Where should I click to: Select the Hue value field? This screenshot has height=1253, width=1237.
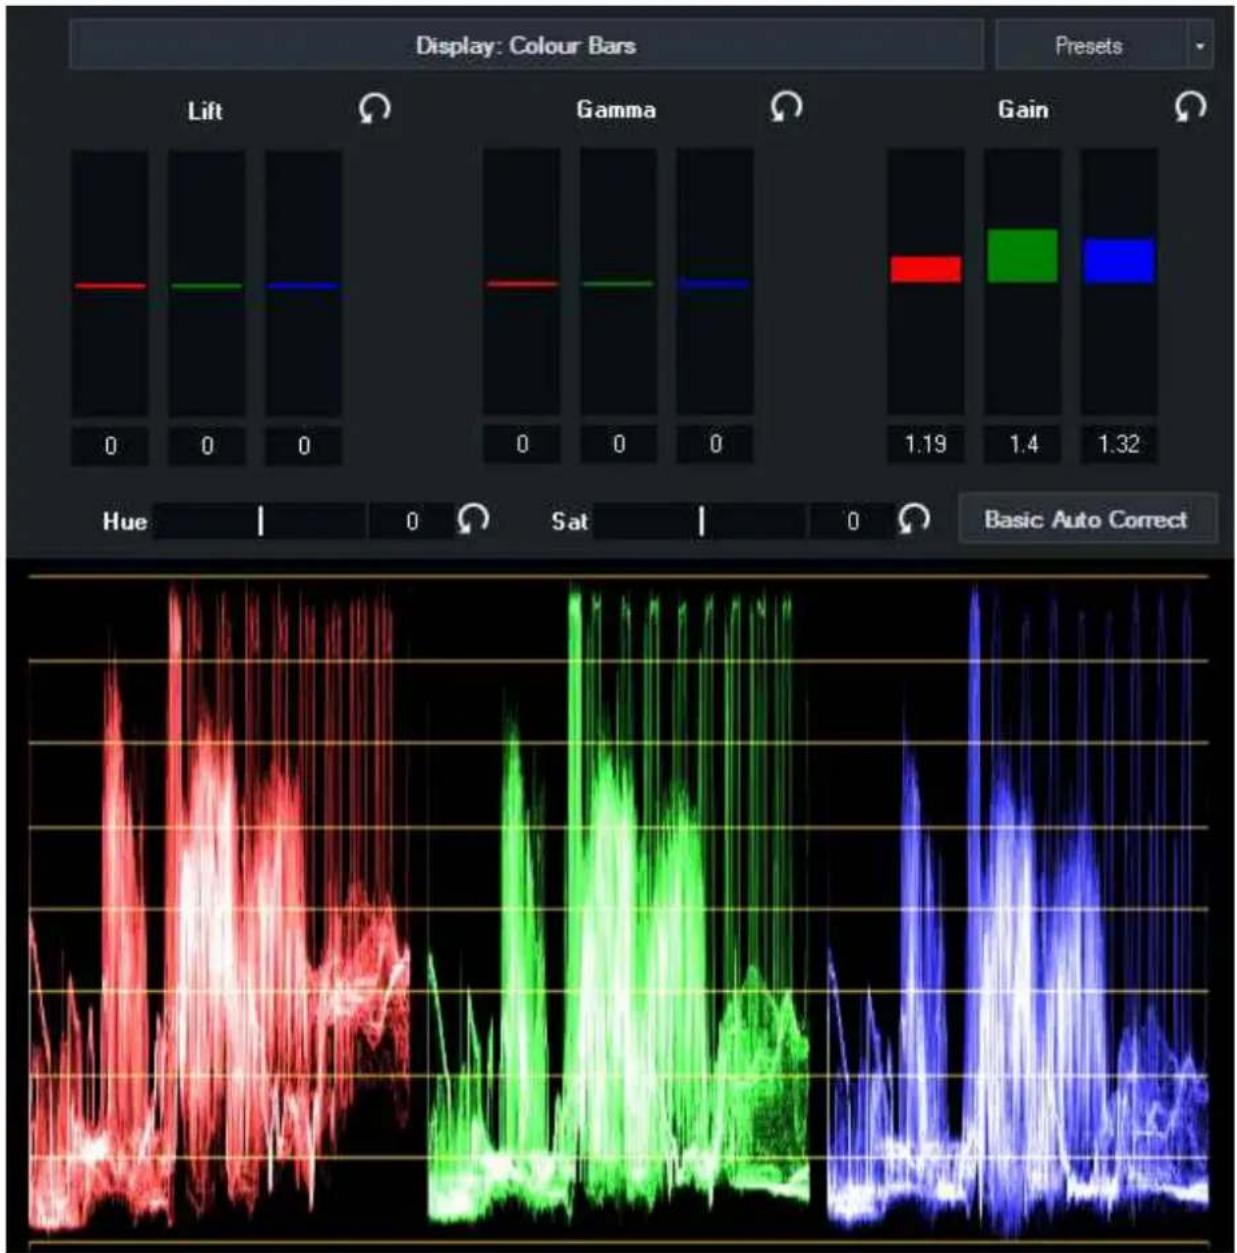[411, 521]
